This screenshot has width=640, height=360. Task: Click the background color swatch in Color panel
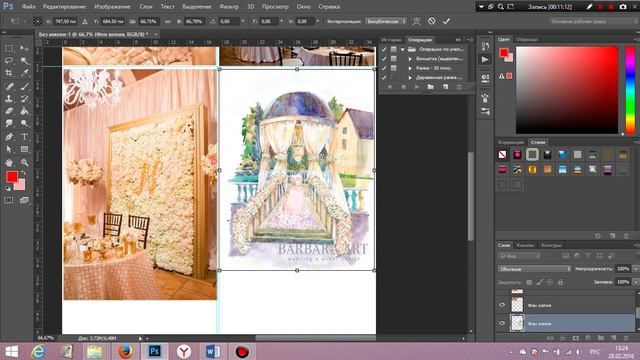[509, 58]
